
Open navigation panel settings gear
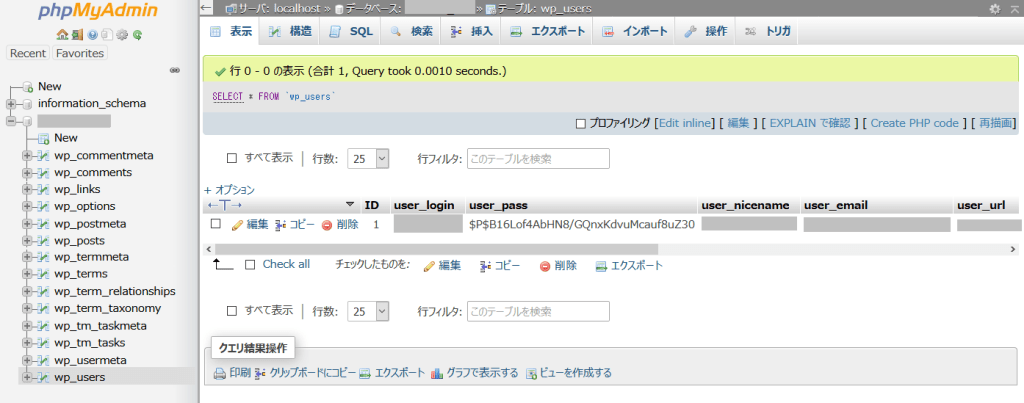[x=122, y=35]
